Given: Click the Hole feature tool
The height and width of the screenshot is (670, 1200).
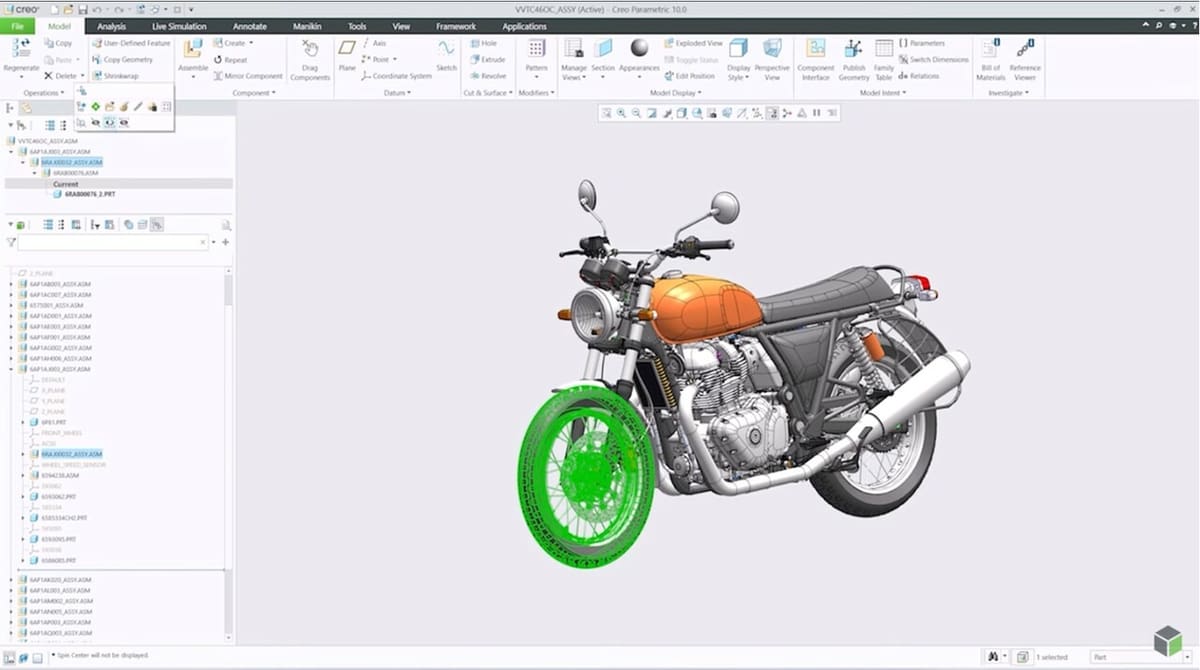Looking at the screenshot, I should 482,43.
